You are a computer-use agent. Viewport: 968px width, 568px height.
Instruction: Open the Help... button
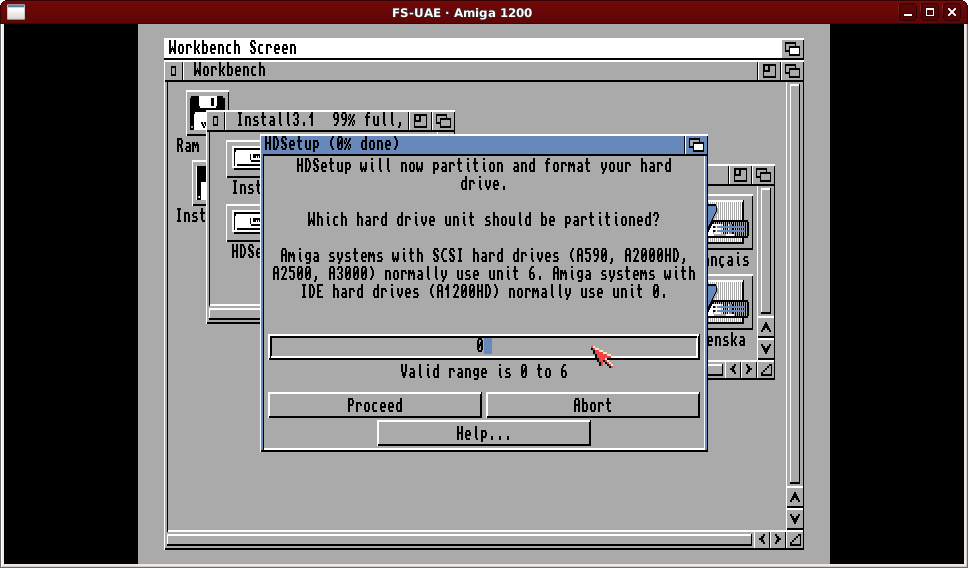click(483, 433)
